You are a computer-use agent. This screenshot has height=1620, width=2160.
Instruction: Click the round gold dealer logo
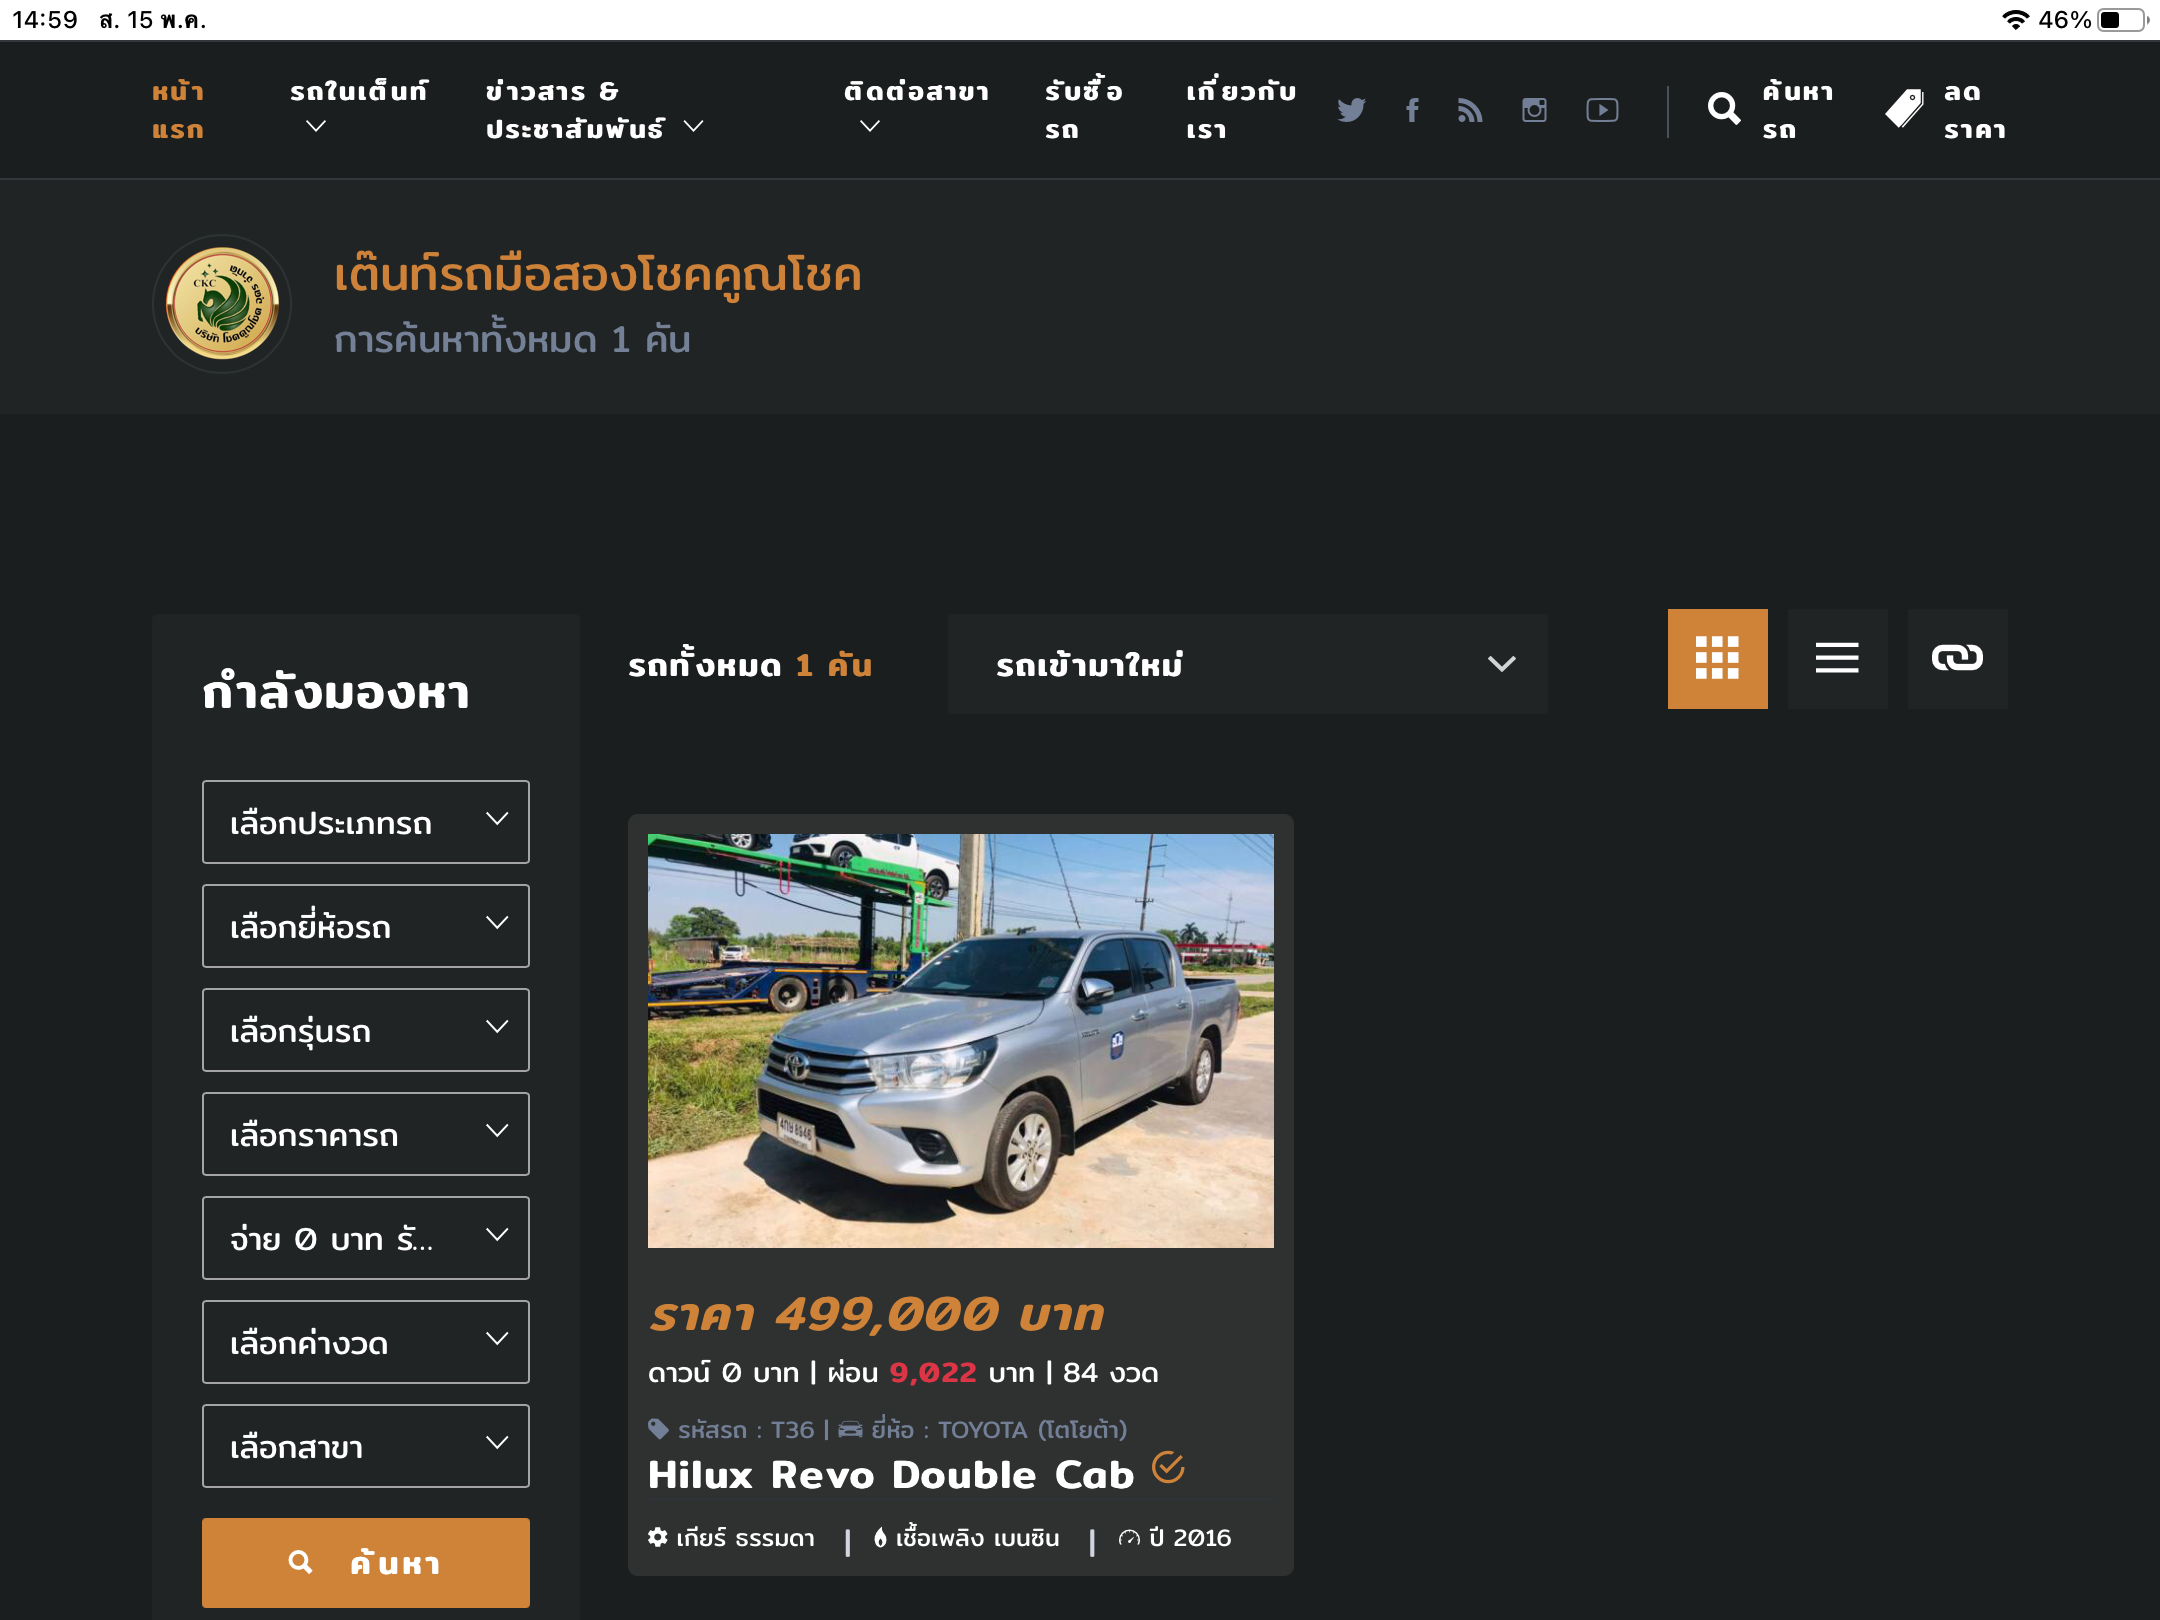click(222, 304)
